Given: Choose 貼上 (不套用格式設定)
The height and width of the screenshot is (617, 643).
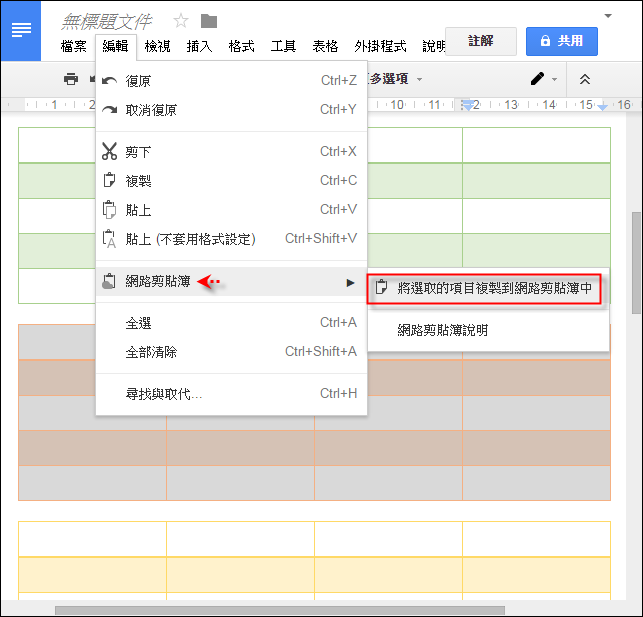Looking at the screenshot, I should coord(231,239).
